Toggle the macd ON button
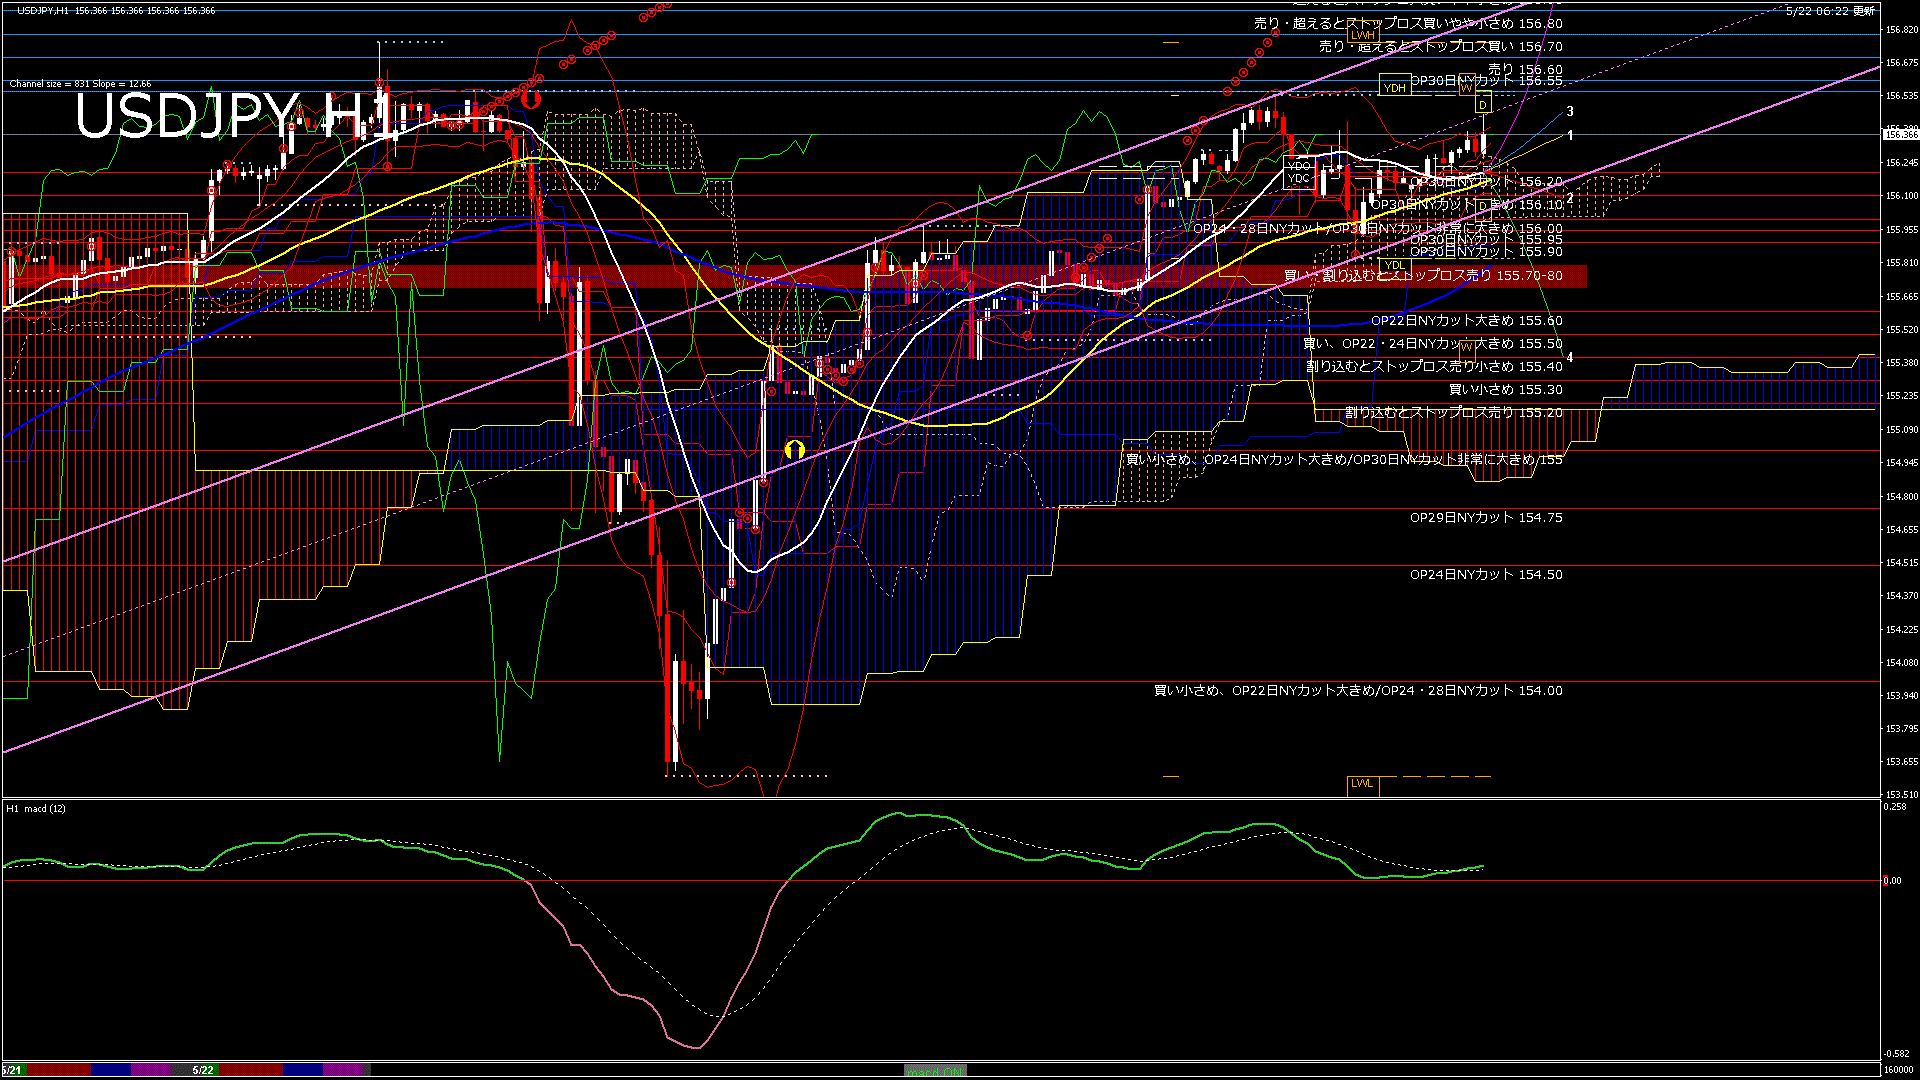Viewport: 1920px width, 1080px height. point(935,1070)
